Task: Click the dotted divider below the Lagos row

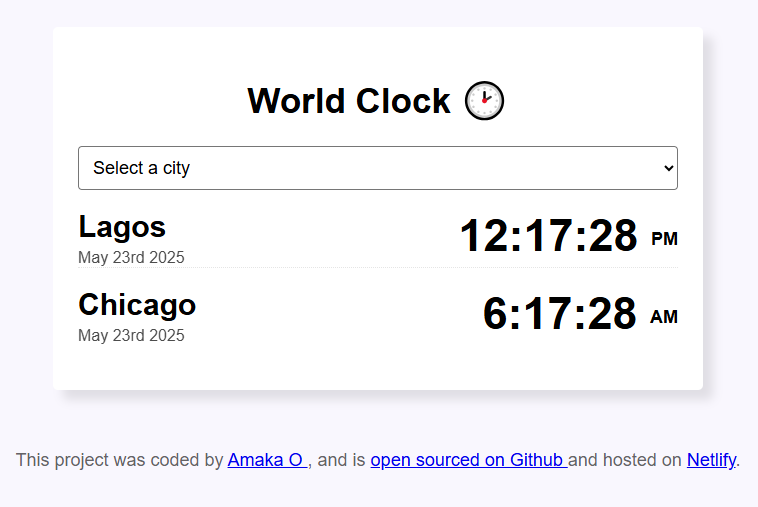Action: point(378,268)
